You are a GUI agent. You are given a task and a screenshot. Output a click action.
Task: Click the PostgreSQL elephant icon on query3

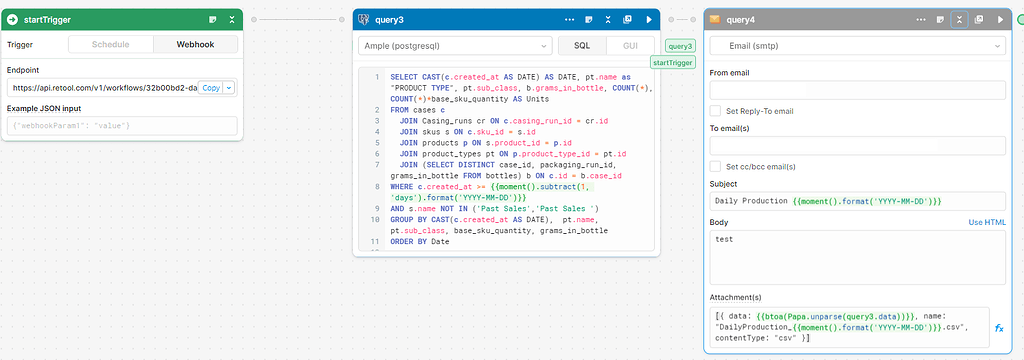coord(364,20)
